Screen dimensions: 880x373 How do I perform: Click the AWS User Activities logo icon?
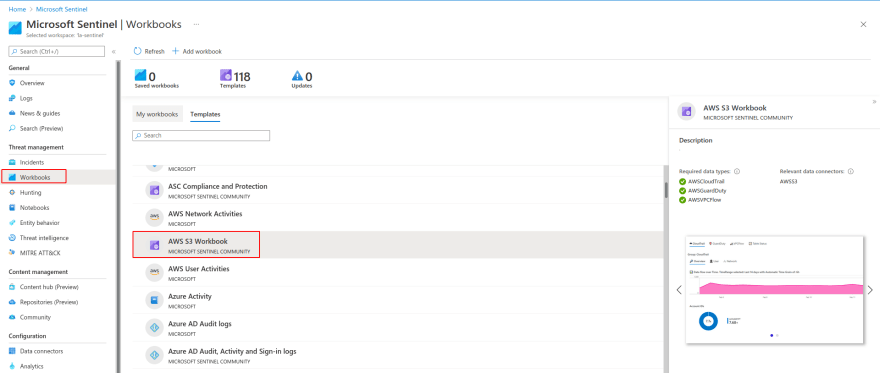[x=154, y=273]
